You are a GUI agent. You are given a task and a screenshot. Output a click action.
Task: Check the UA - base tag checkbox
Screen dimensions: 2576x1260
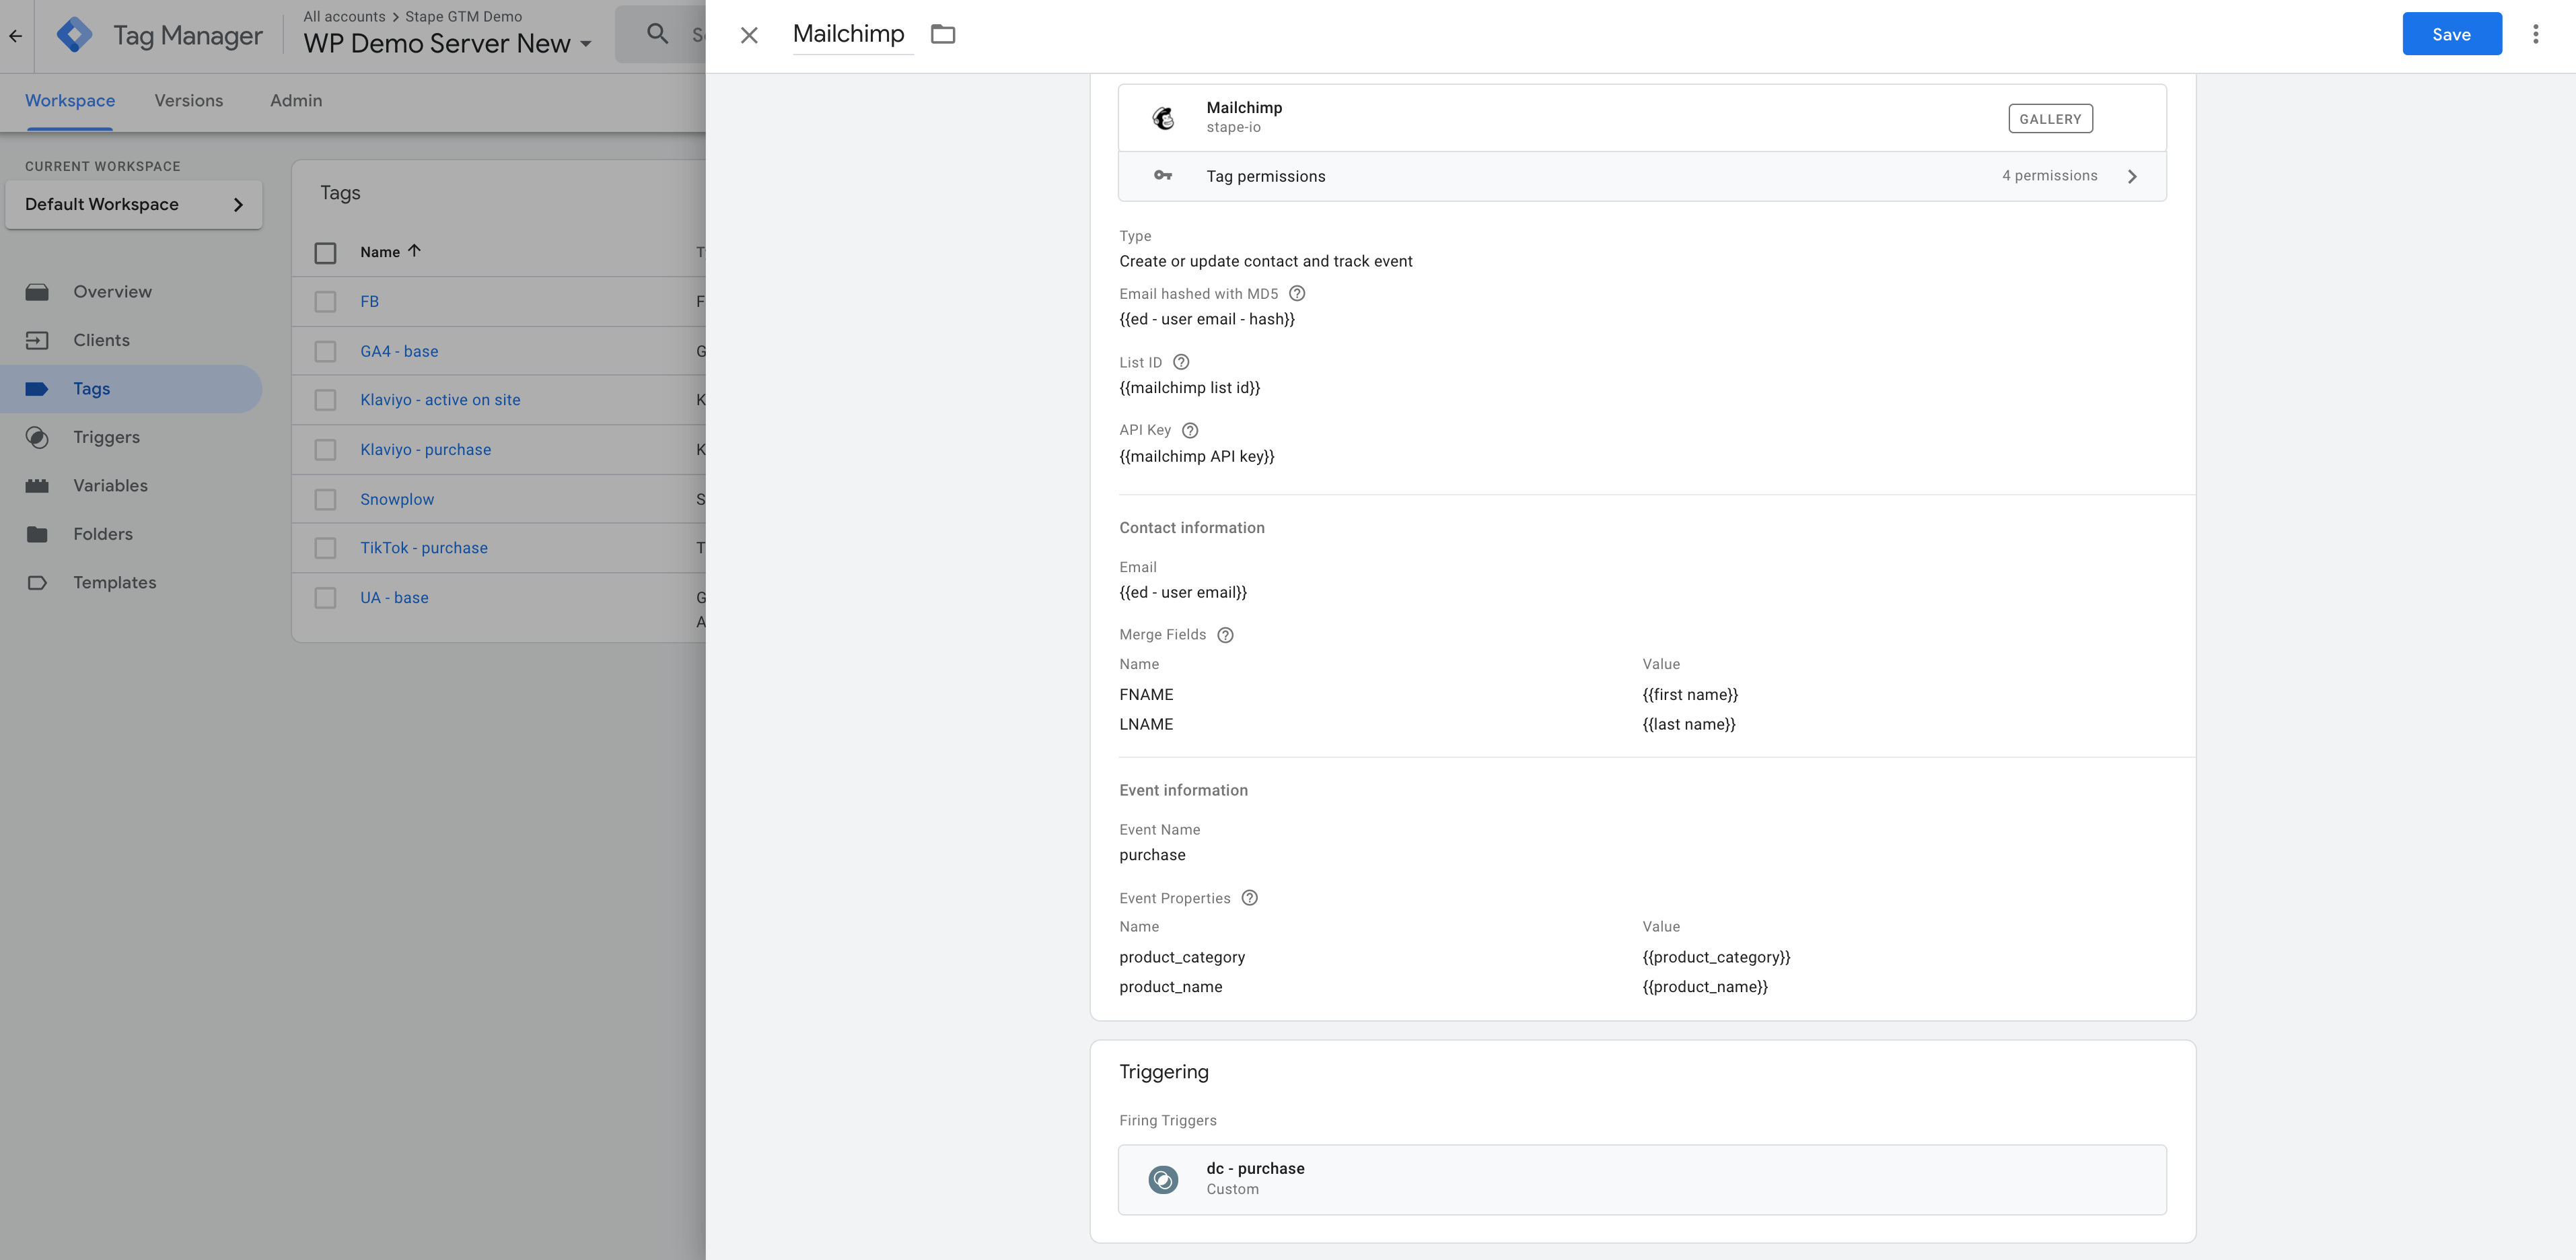[x=325, y=598]
